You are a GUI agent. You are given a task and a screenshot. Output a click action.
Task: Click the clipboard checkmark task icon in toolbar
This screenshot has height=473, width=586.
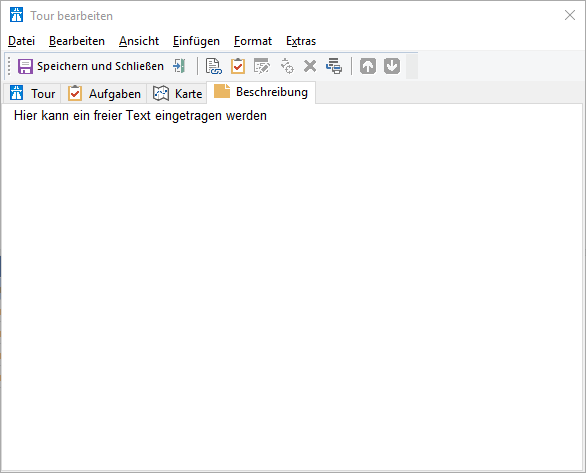pyautogui.click(x=238, y=66)
